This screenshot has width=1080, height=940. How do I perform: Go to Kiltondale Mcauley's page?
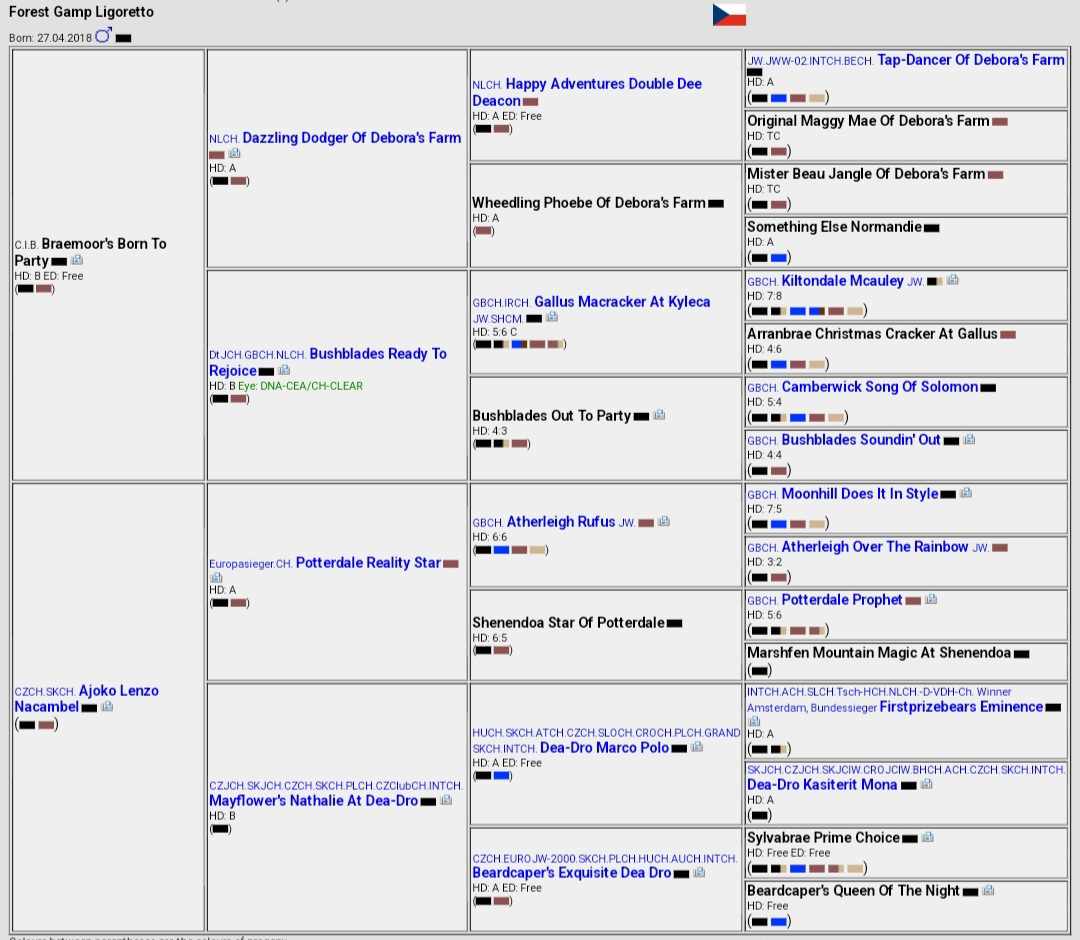(842, 281)
